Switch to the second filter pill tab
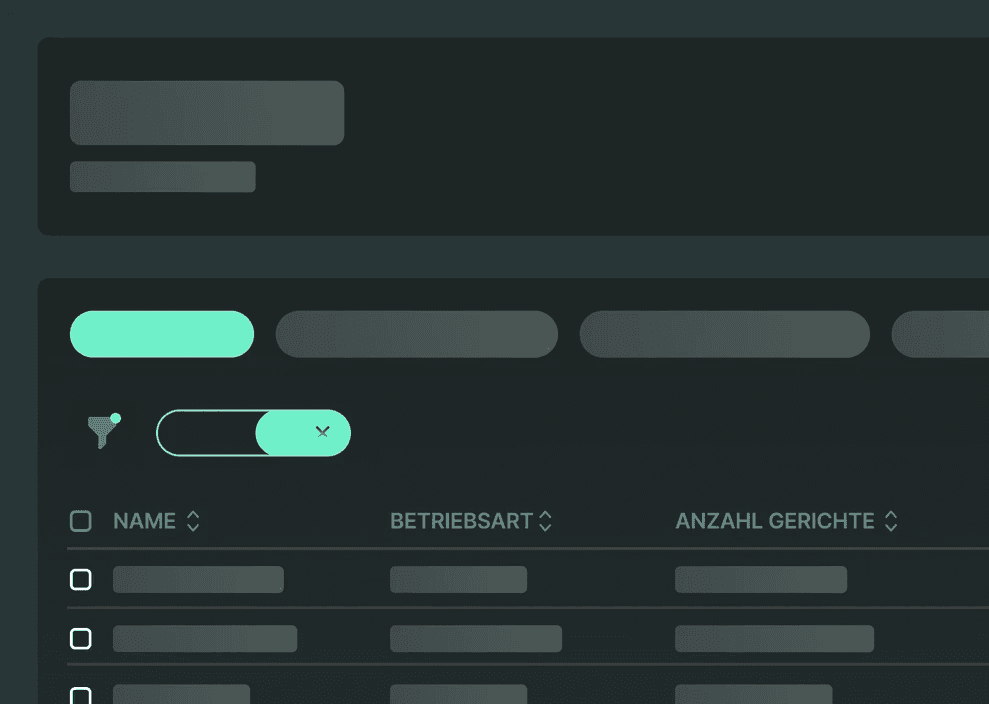 416,334
